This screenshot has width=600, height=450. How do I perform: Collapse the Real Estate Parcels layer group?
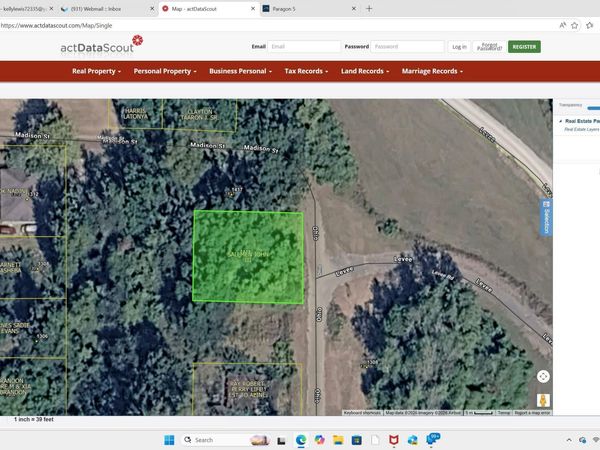pos(560,121)
